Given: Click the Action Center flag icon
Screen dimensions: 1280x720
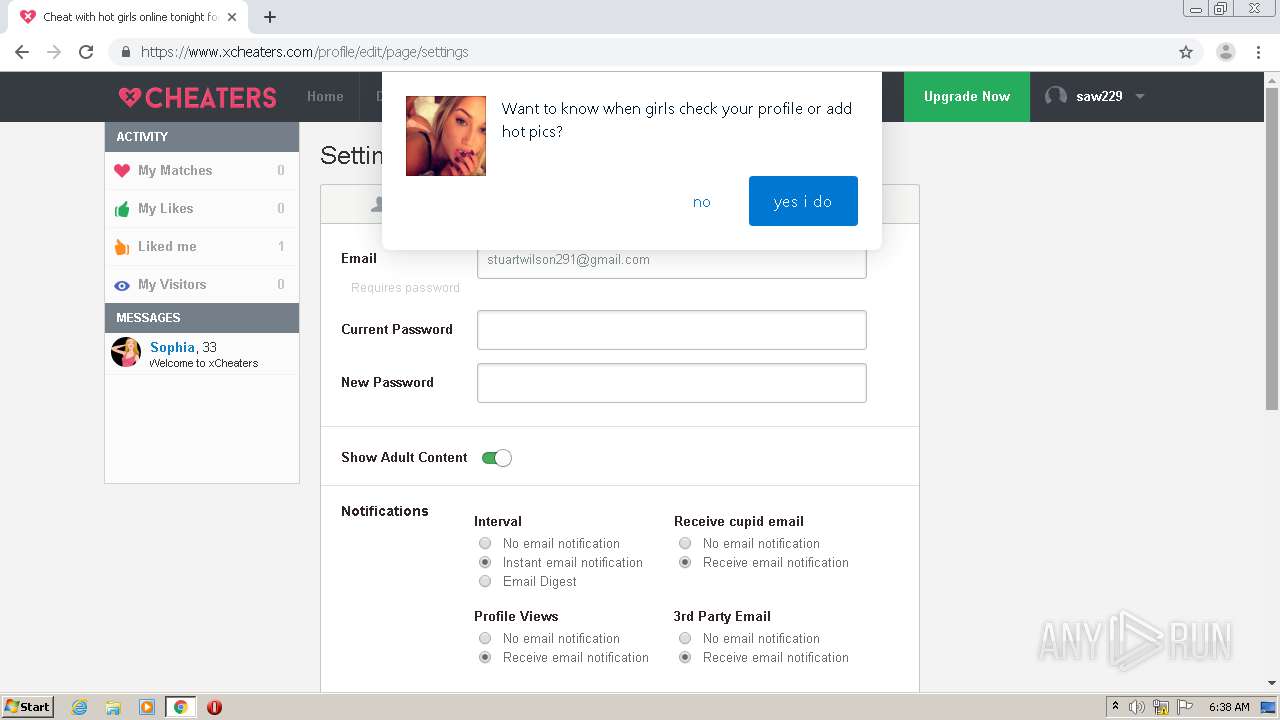Looking at the screenshot, I should click(1184, 707).
